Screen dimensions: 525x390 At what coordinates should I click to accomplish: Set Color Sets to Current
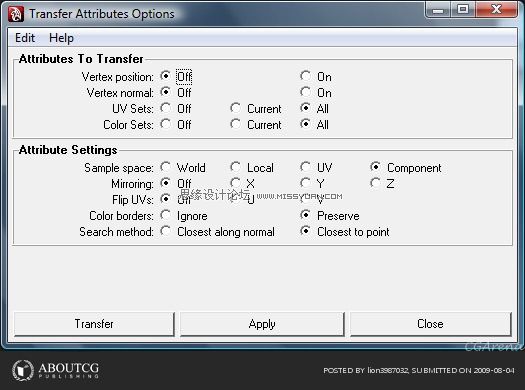tap(235, 124)
